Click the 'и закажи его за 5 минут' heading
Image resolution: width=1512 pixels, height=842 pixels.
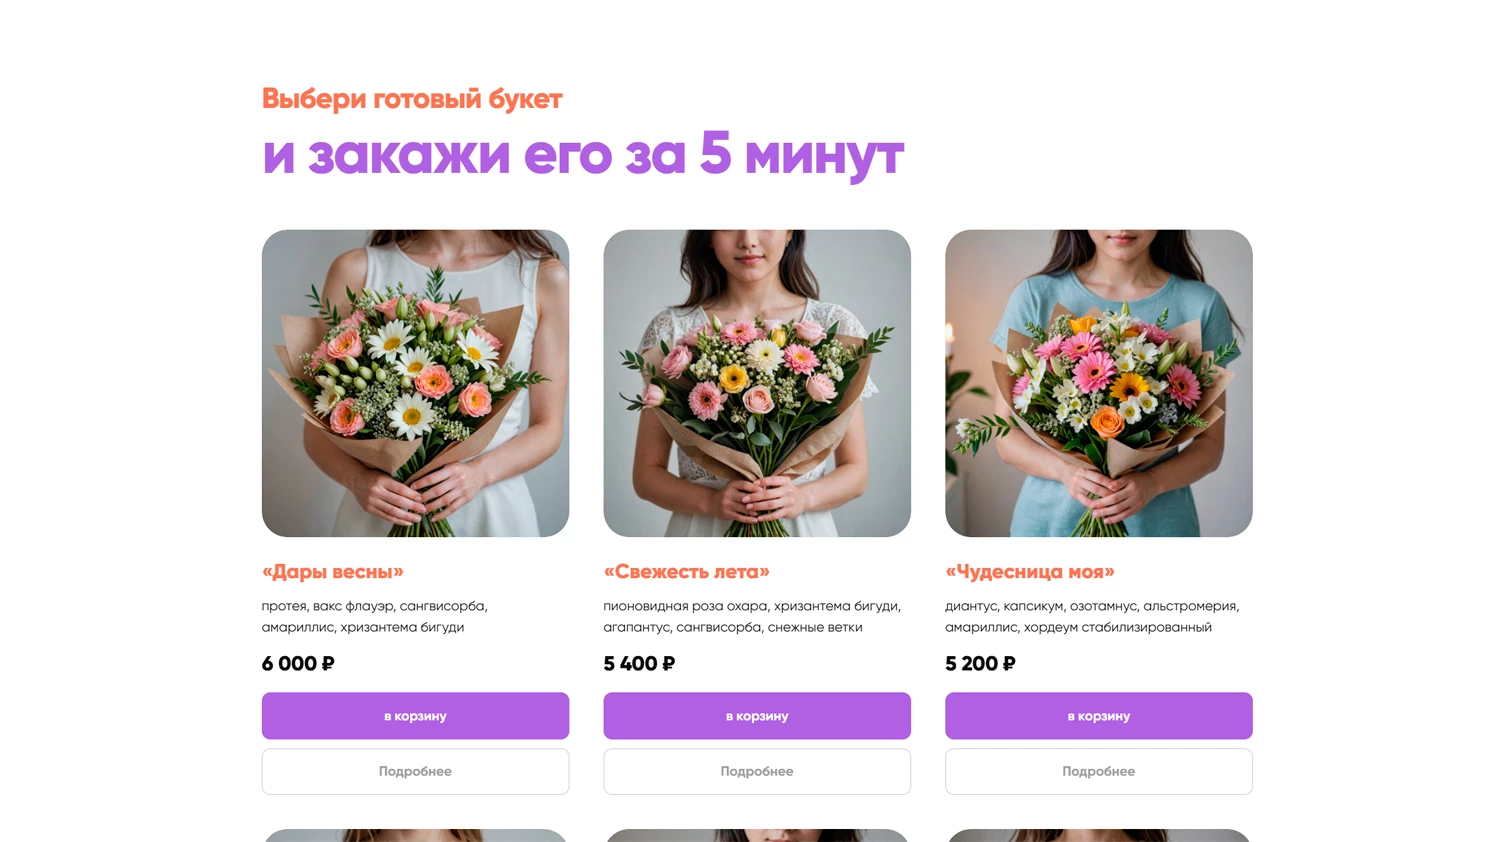click(583, 155)
